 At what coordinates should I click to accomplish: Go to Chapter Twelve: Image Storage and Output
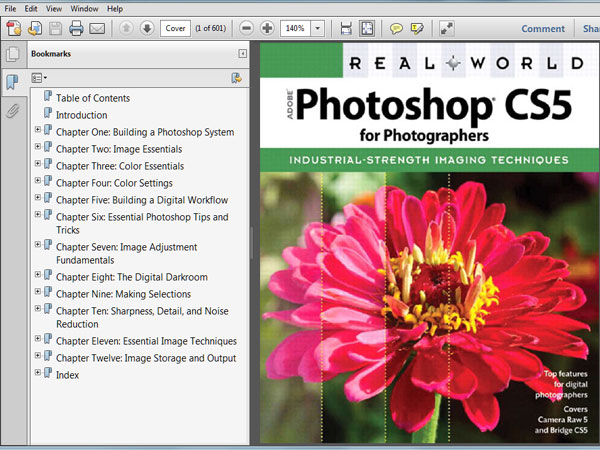tap(146, 358)
